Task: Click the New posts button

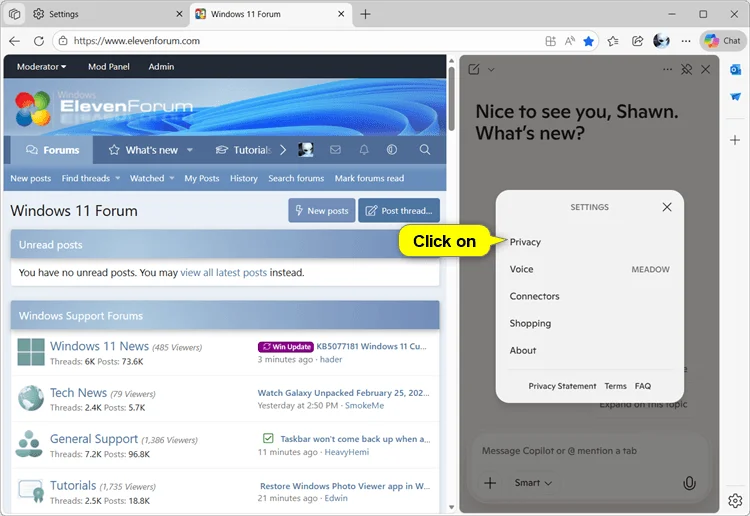Action: [321, 210]
